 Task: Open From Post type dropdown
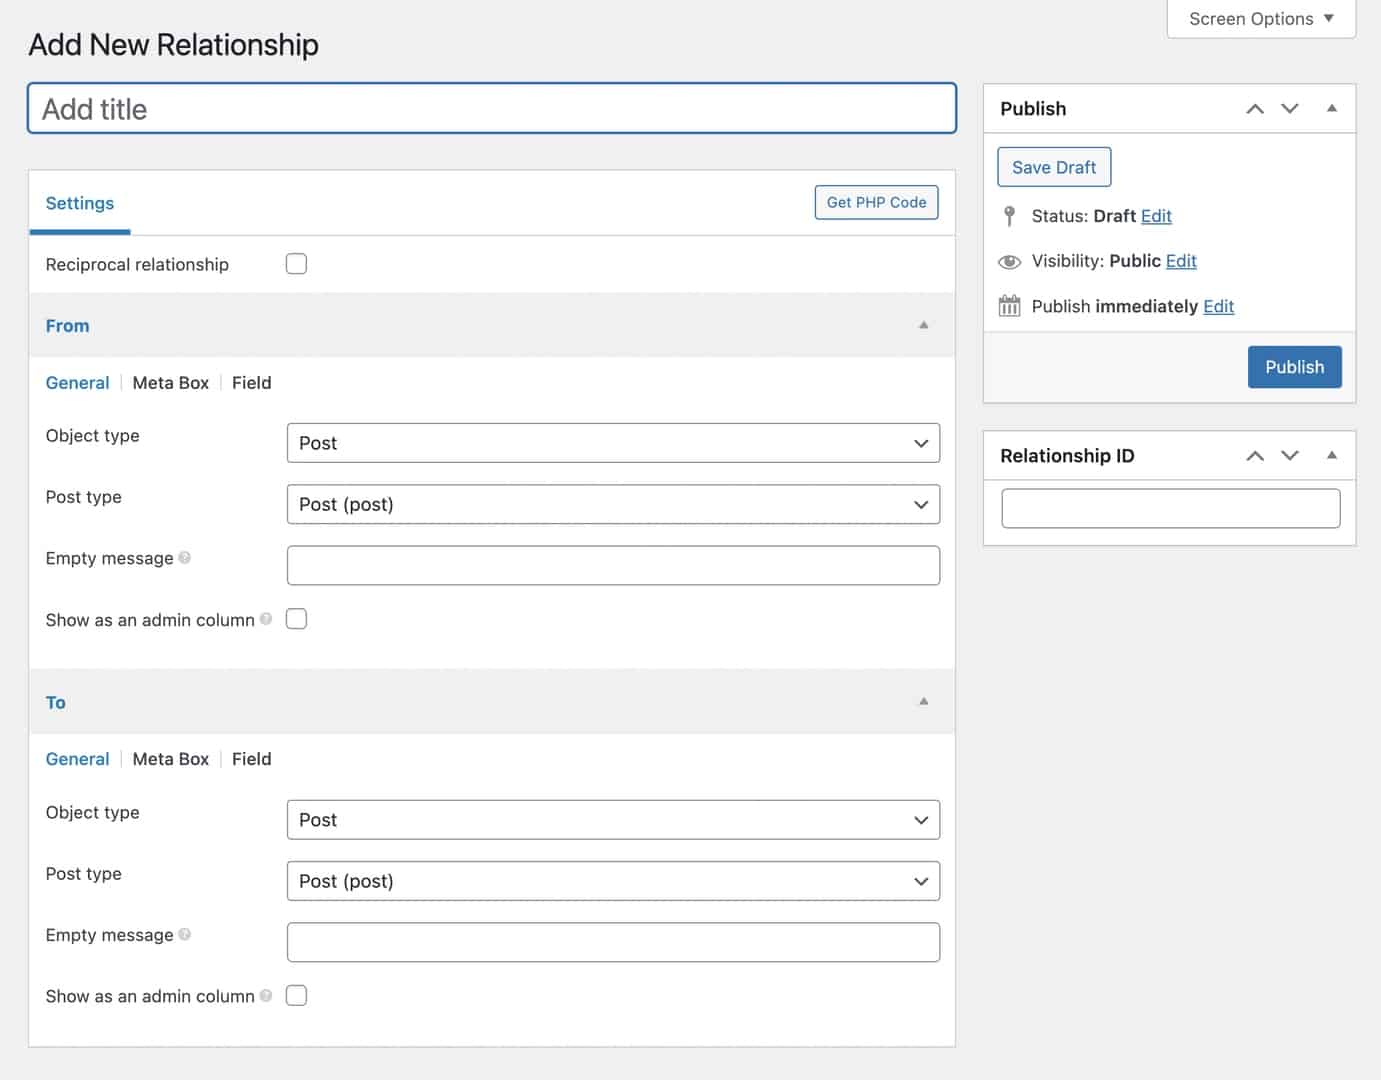click(x=613, y=504)
